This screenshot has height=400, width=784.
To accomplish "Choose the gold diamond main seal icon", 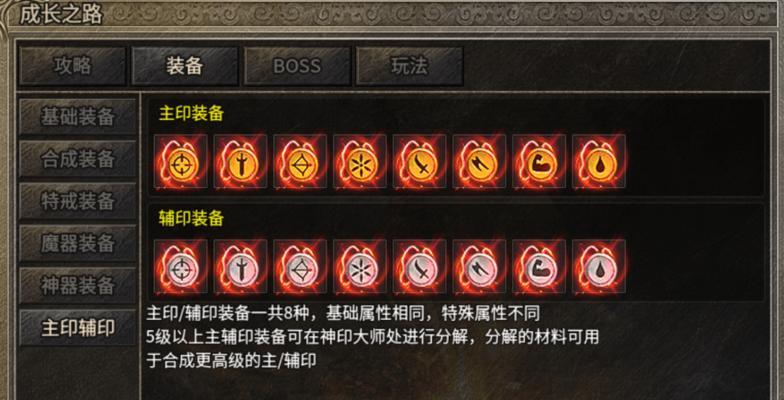I will [x=300, y=161].
